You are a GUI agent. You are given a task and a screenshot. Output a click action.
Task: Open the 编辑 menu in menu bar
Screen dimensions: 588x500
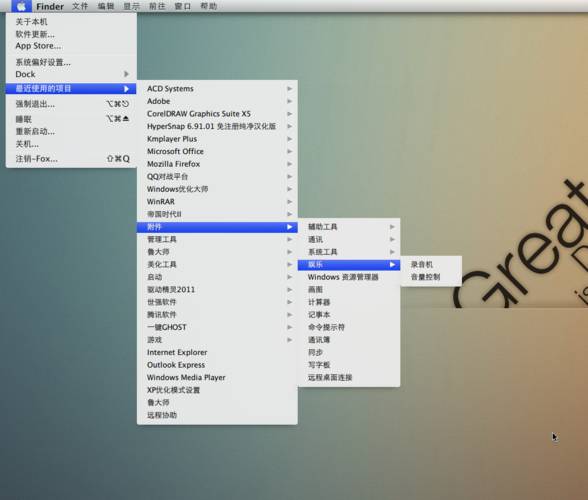[x=106, y=6]
